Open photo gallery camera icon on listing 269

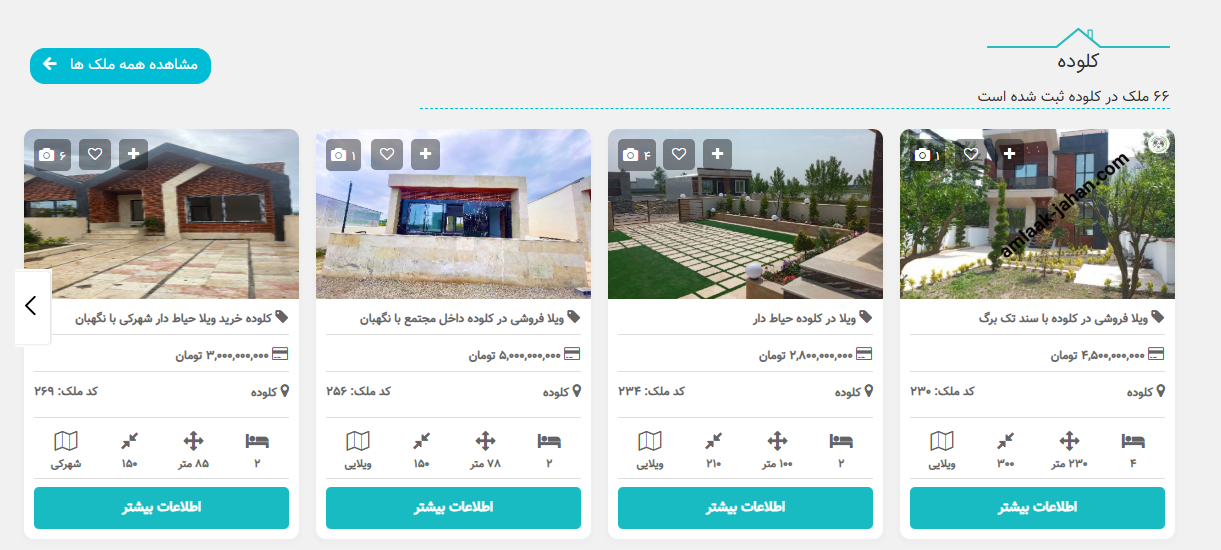(52, 154)
